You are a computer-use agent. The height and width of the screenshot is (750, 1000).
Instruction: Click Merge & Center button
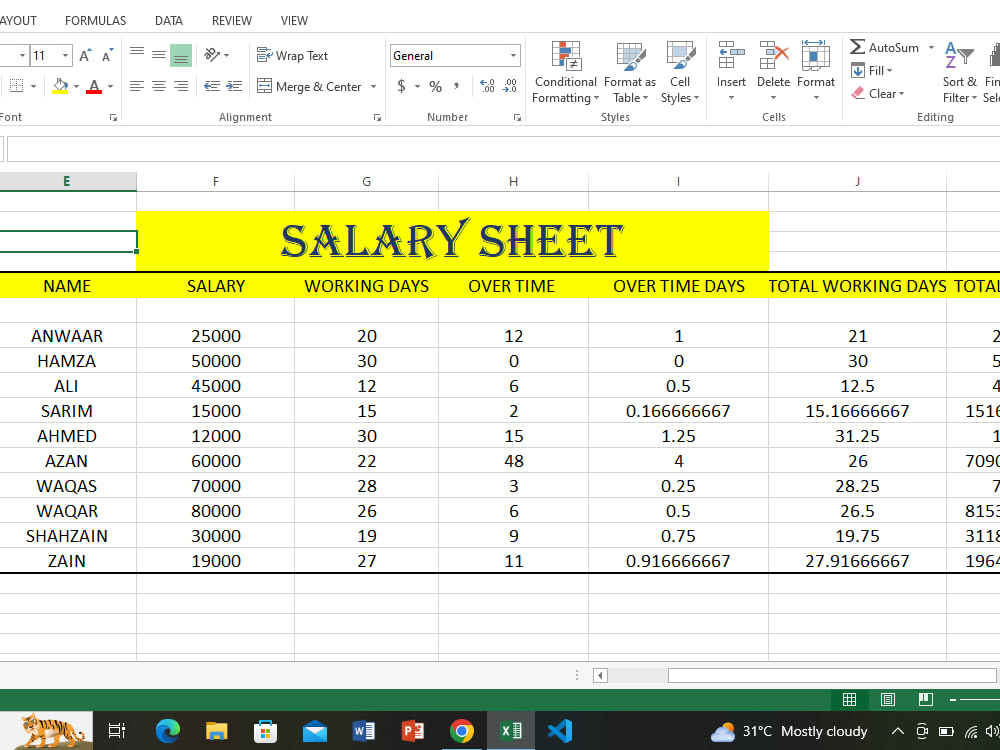coord(309,86)
